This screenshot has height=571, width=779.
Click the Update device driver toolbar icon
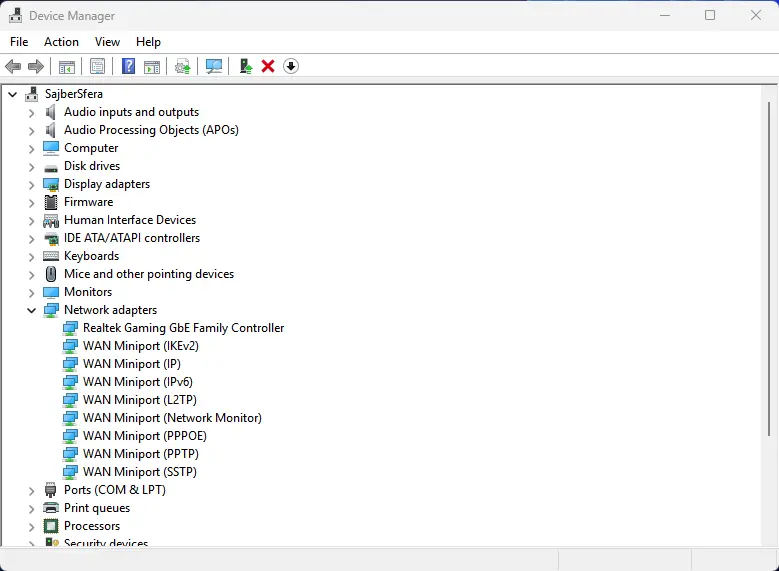point(245,66)
